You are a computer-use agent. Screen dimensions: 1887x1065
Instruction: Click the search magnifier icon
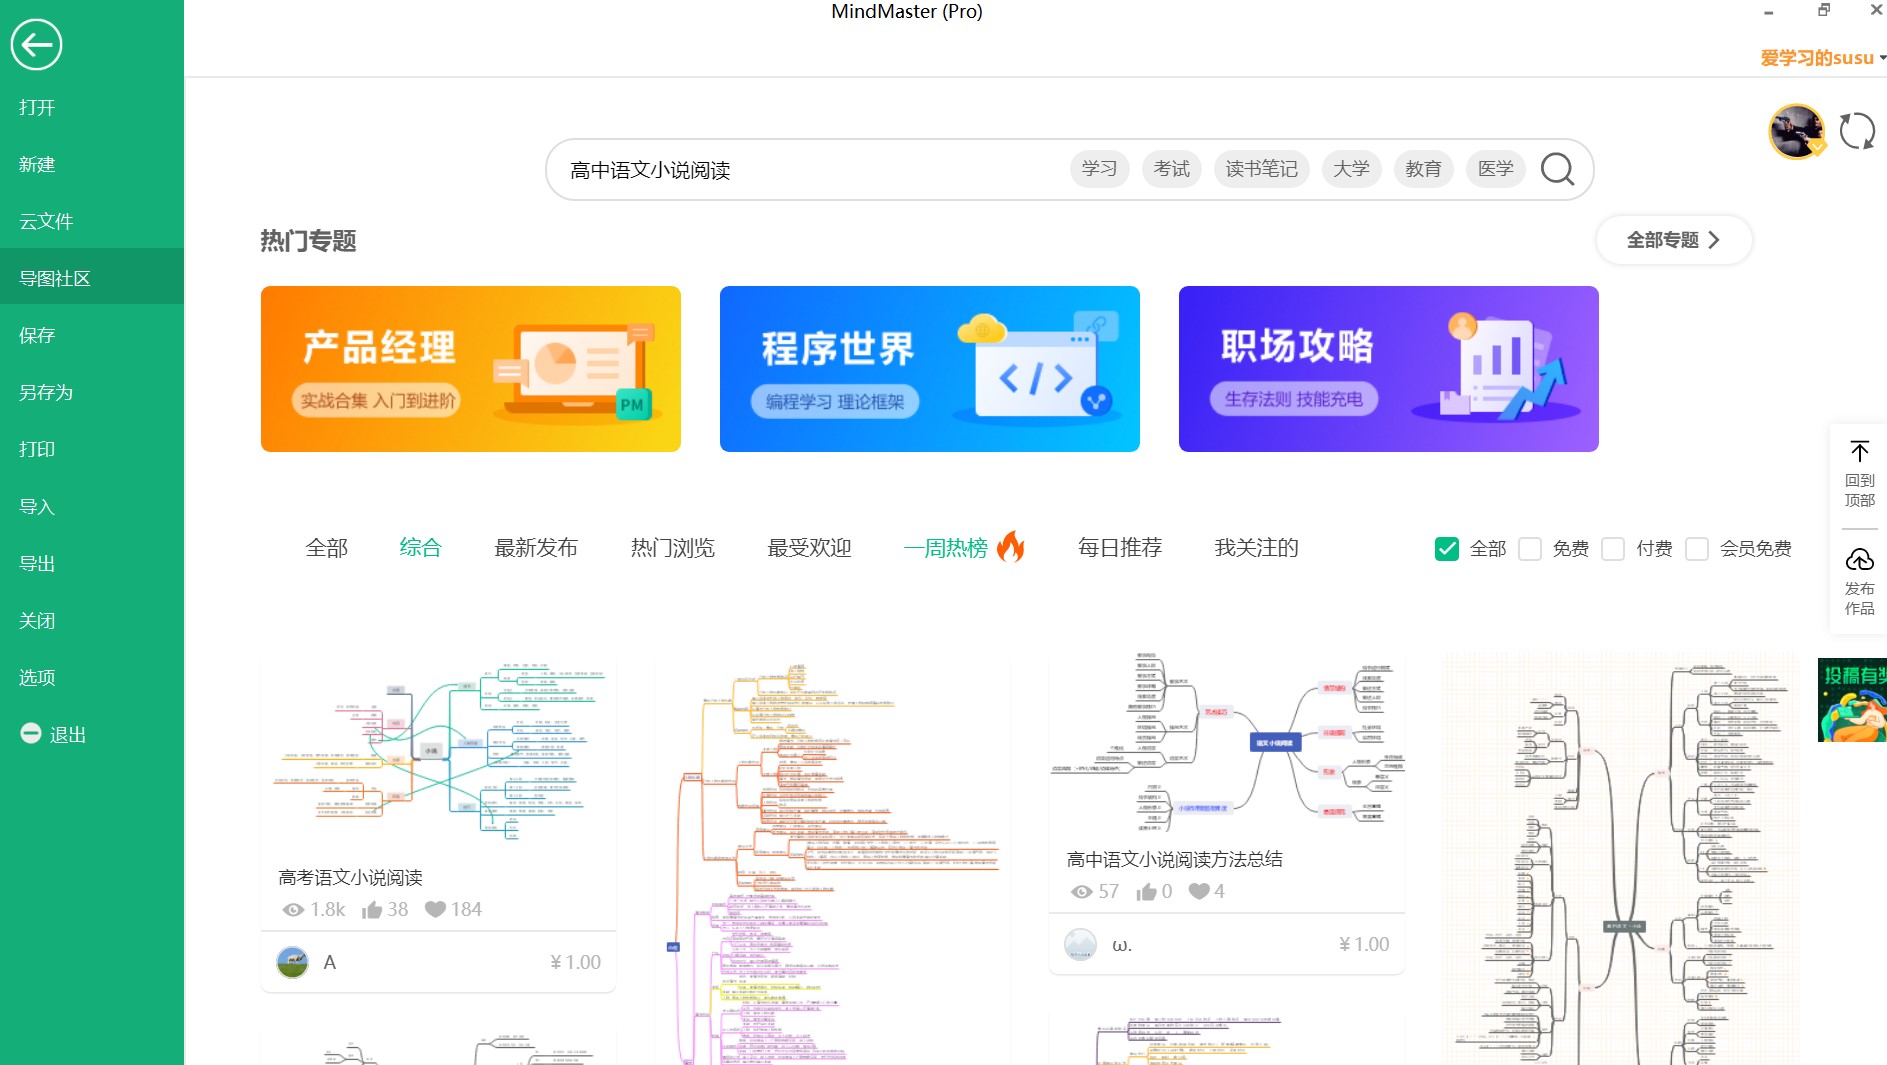coord(1557,169)
